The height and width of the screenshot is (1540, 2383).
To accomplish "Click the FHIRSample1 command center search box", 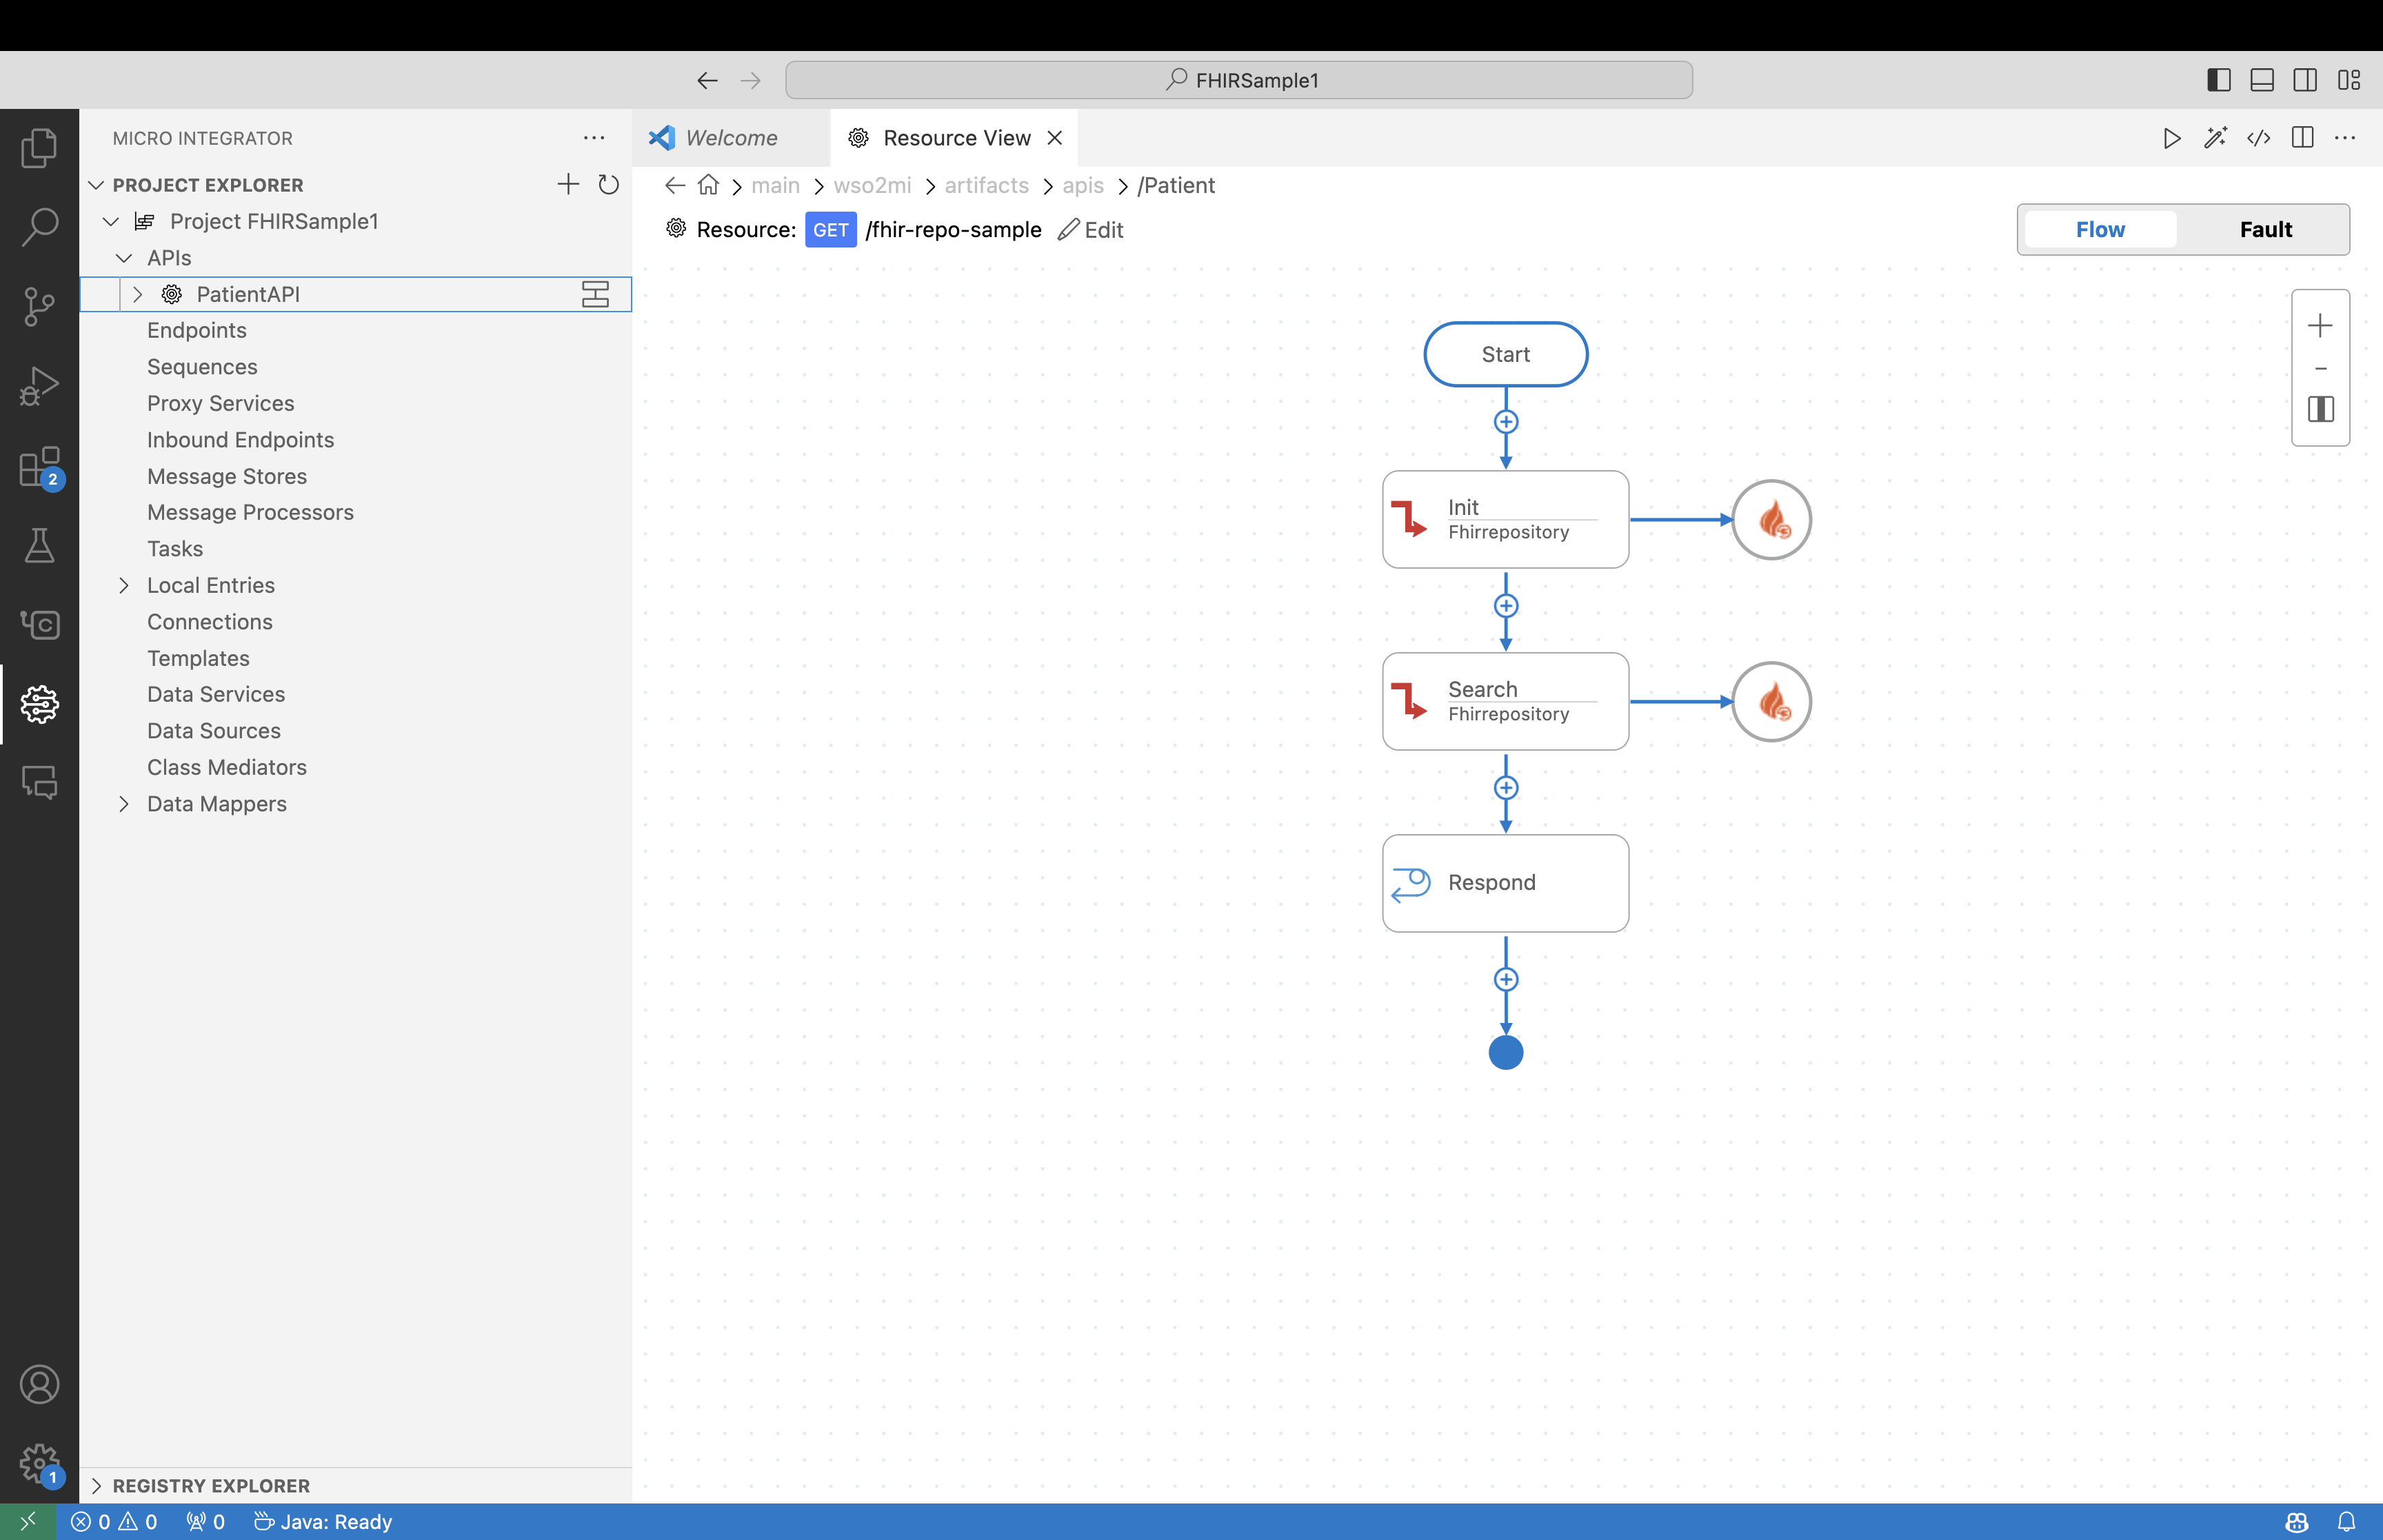I will (x=1239, y=80).
